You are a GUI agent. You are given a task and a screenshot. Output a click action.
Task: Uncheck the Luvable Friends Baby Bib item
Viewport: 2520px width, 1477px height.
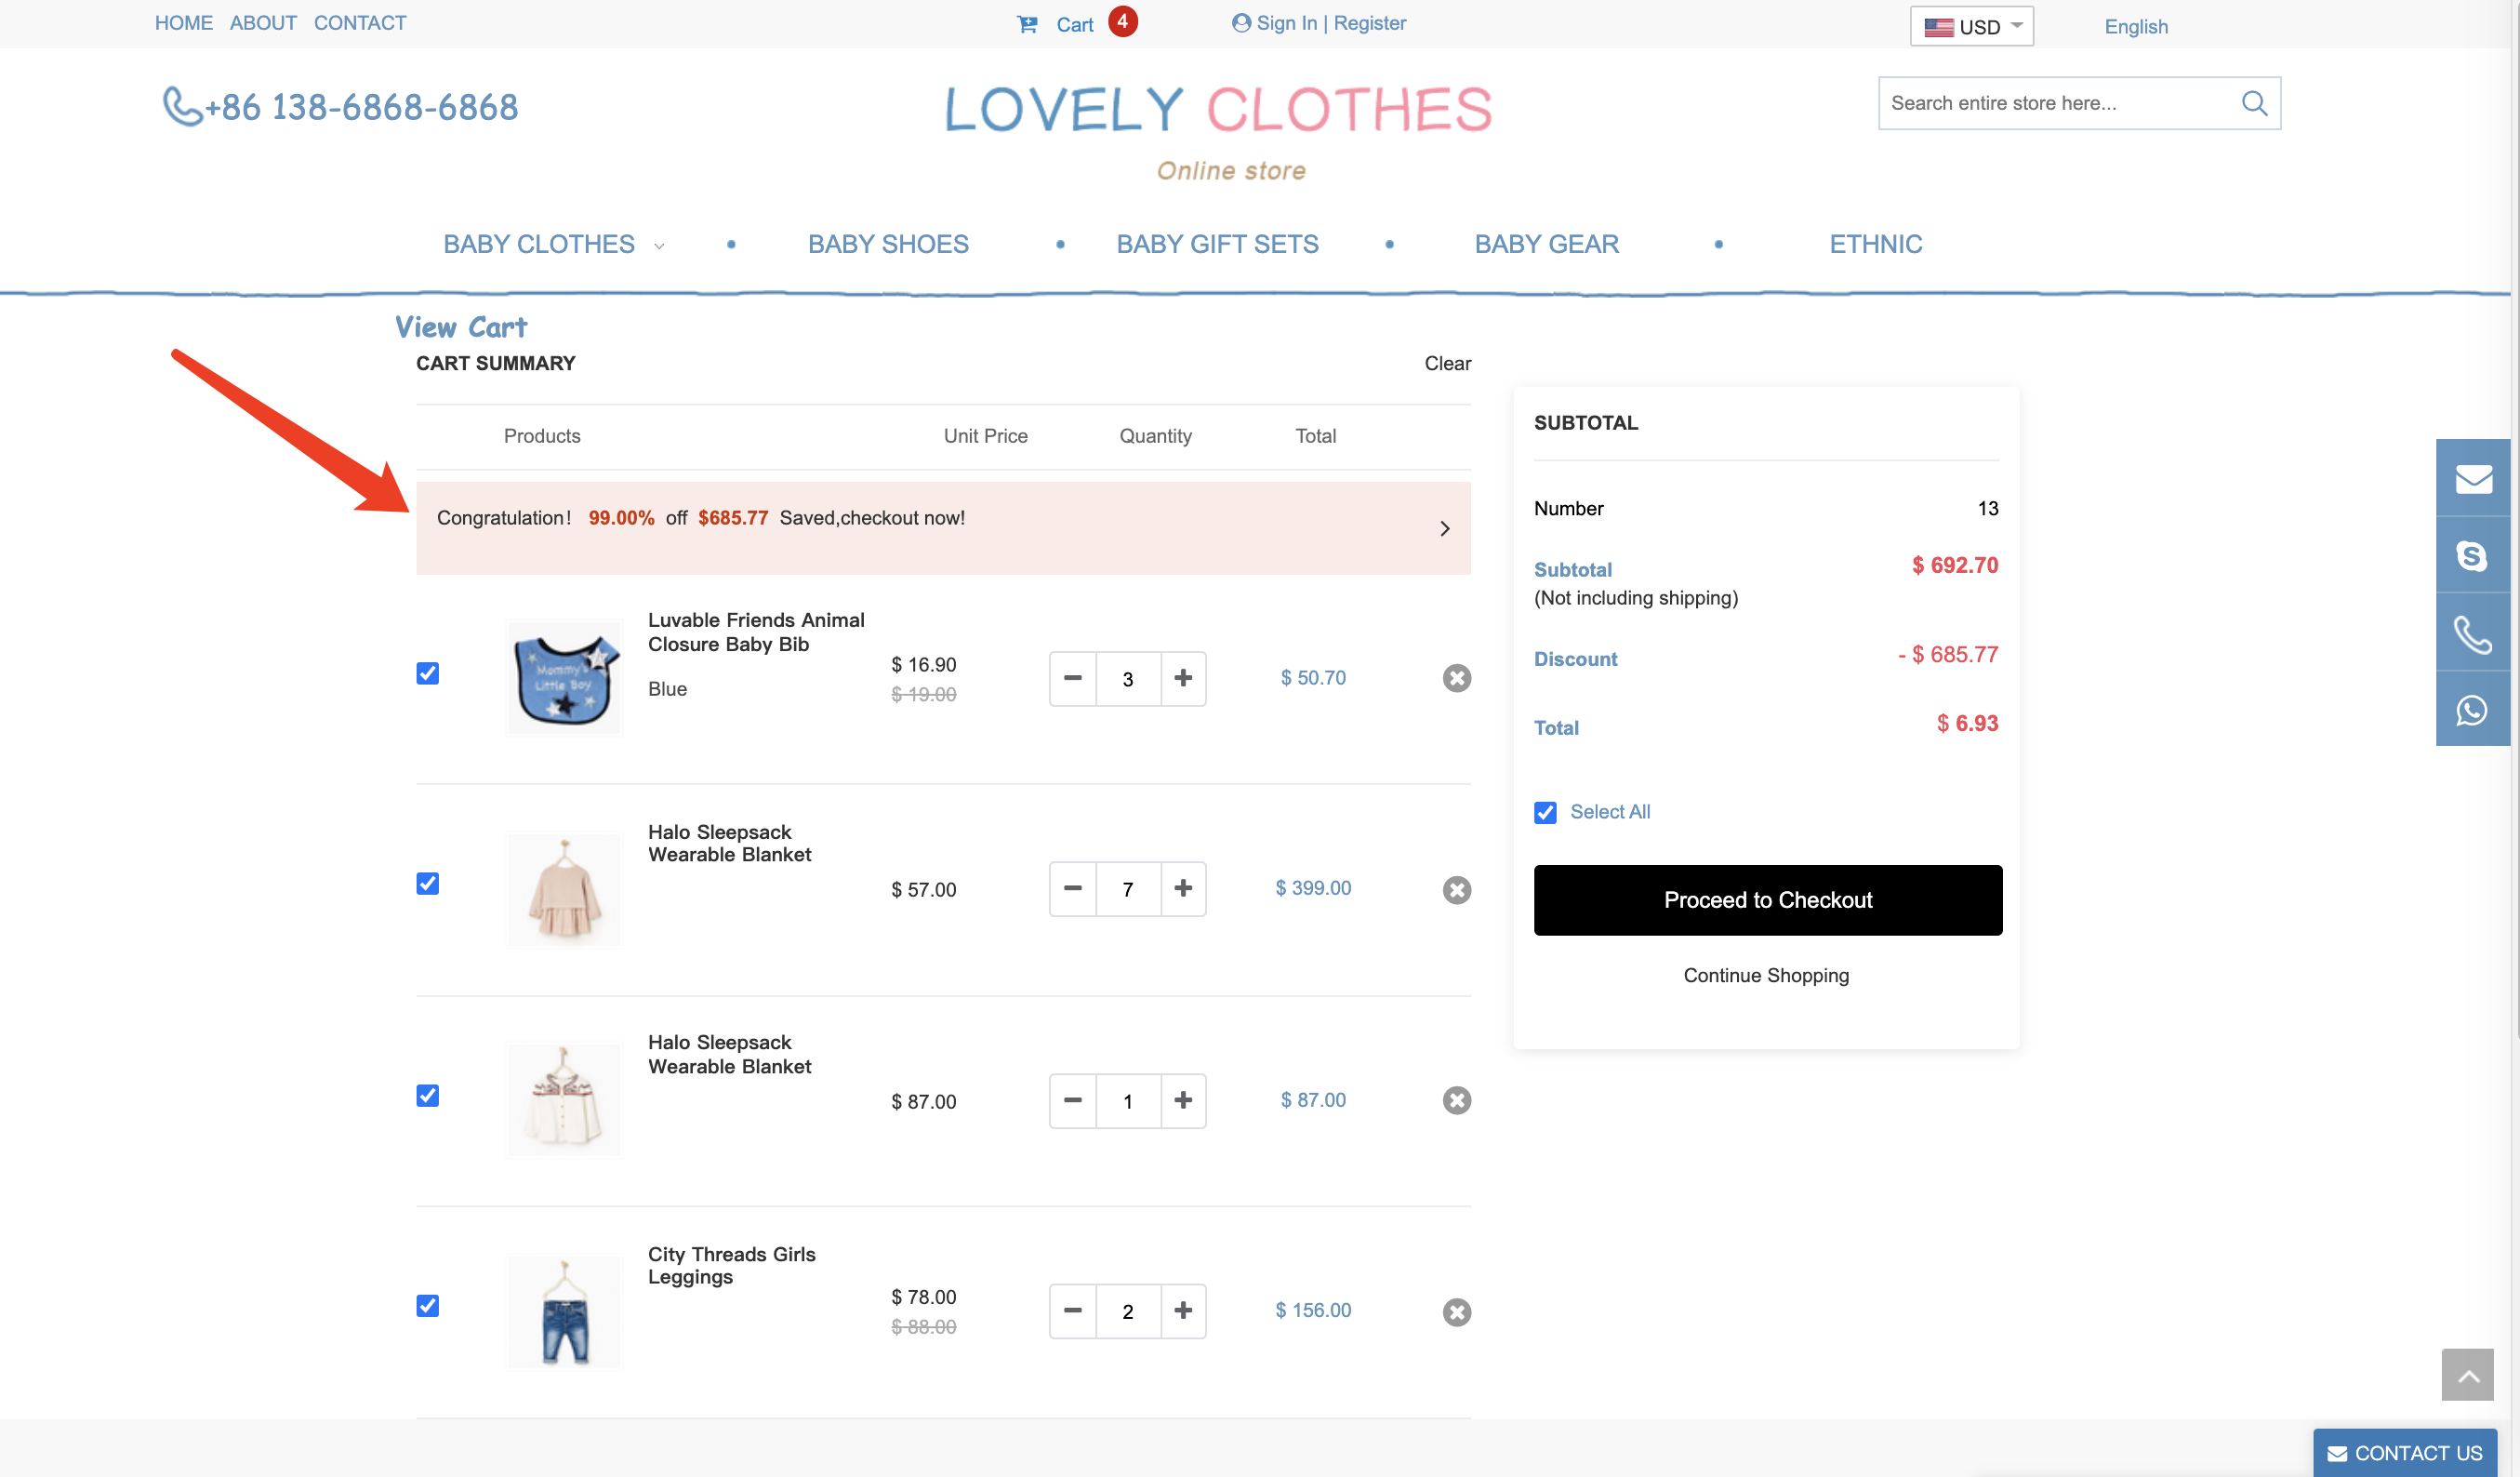coord(428,673)
